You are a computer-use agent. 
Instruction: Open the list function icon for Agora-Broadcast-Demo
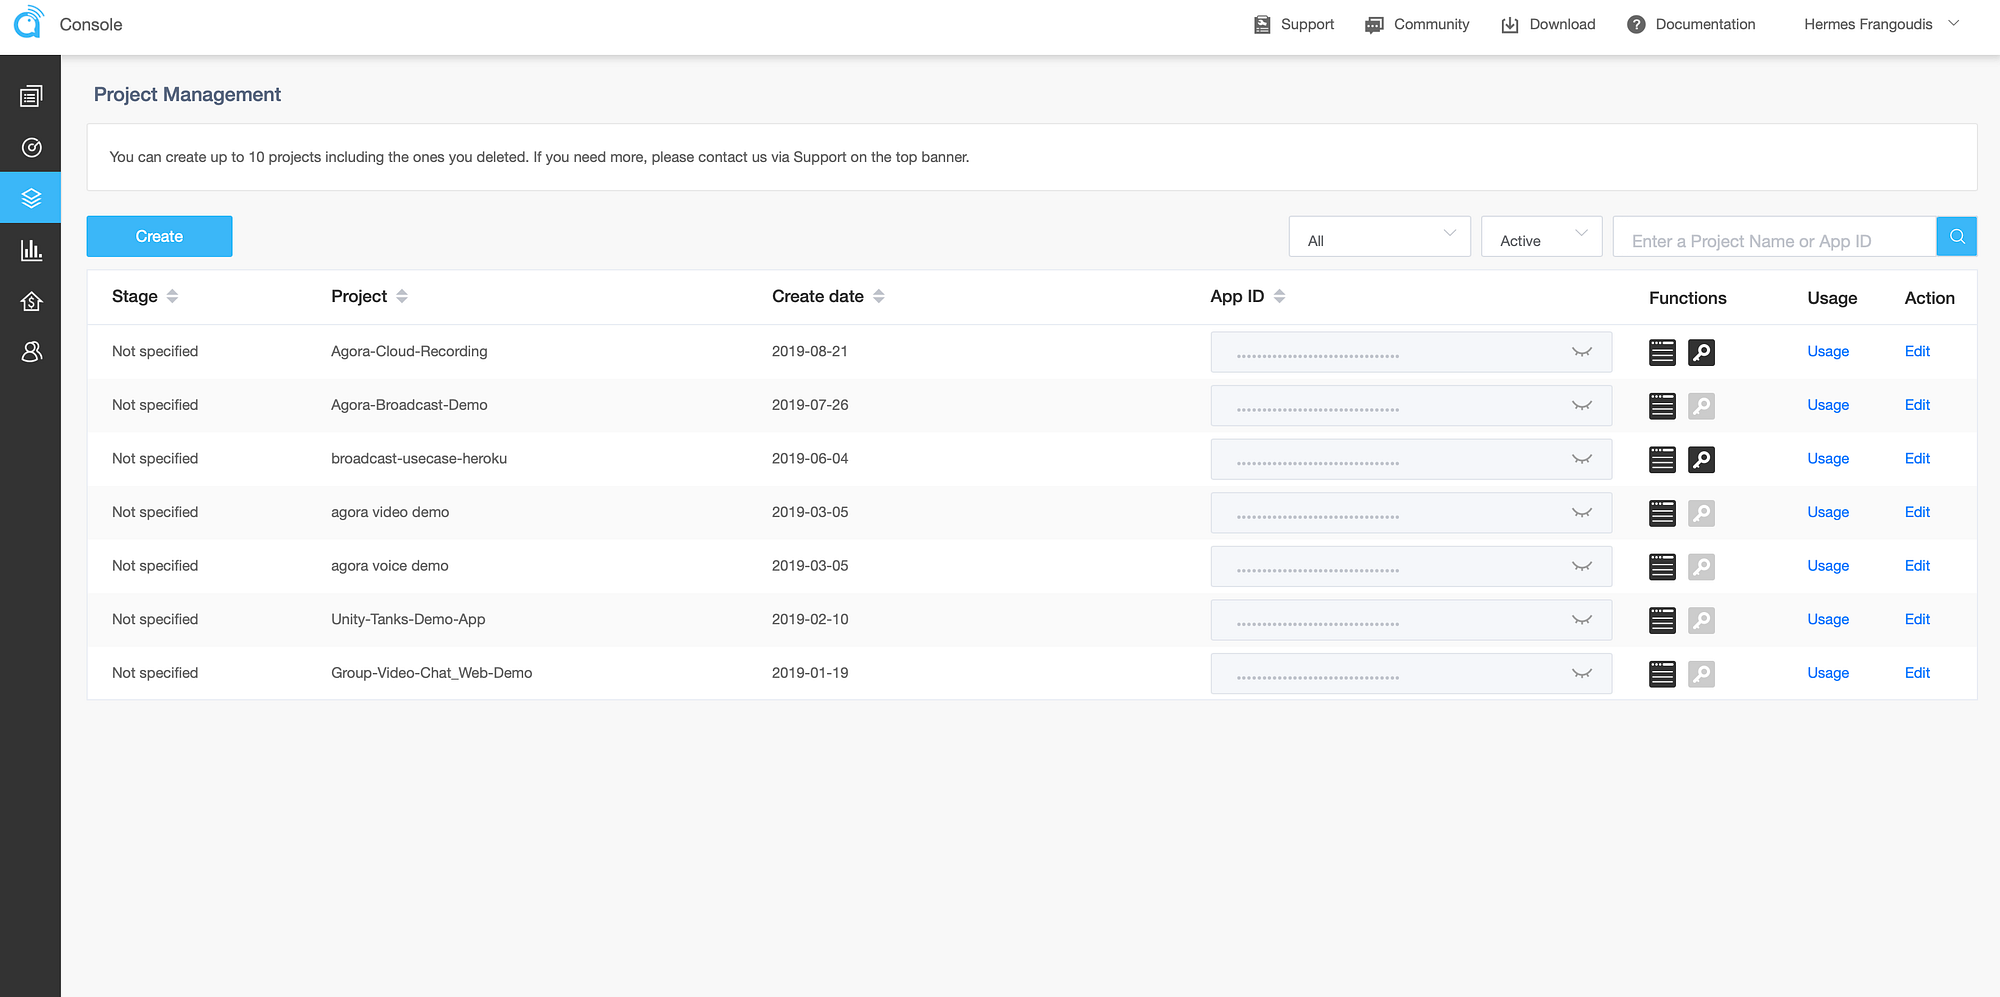pyautogui.click(x=1662, y=406)
